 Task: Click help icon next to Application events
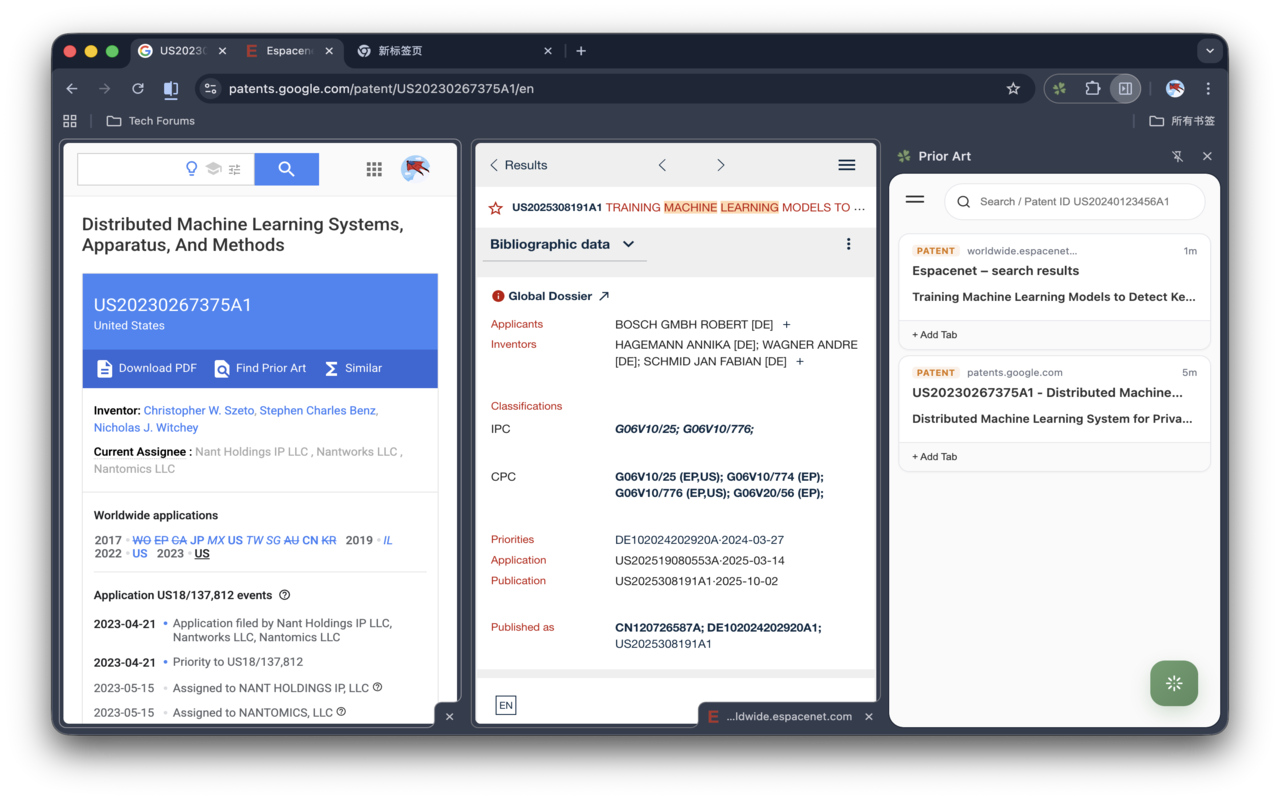tap(285, 595)
